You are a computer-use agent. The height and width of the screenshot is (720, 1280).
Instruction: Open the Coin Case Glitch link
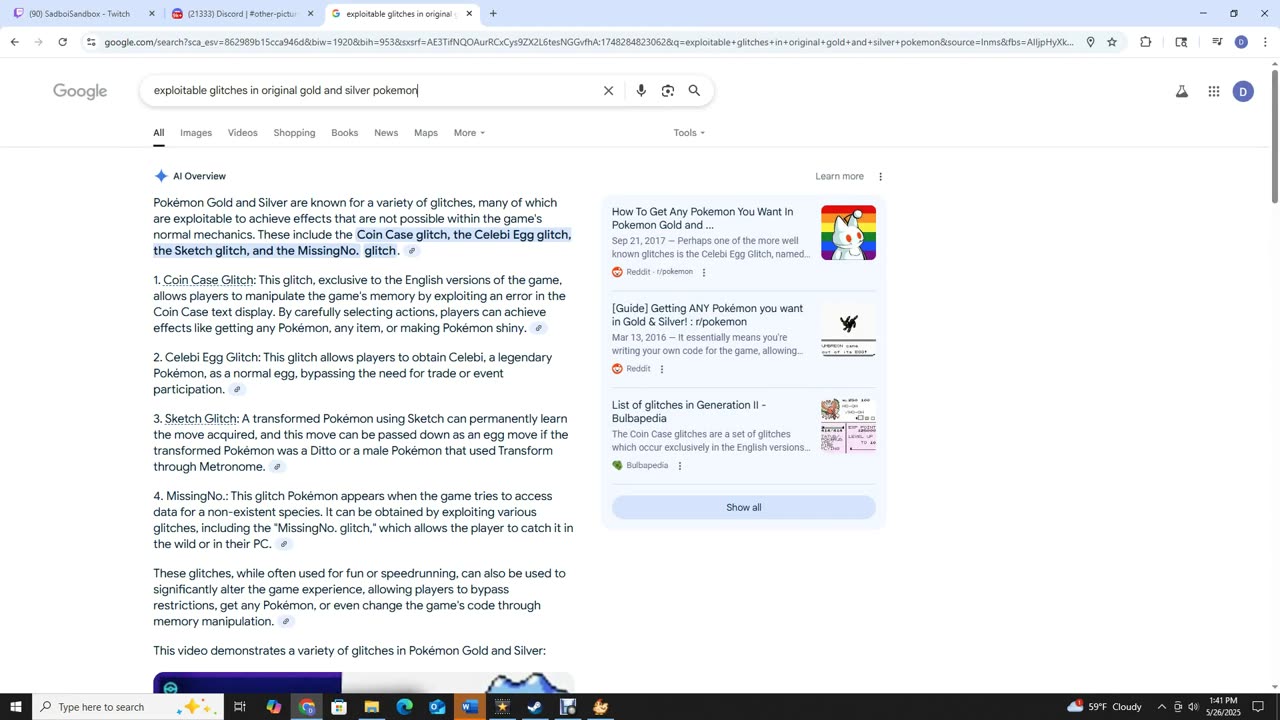(x=209, y=280)
